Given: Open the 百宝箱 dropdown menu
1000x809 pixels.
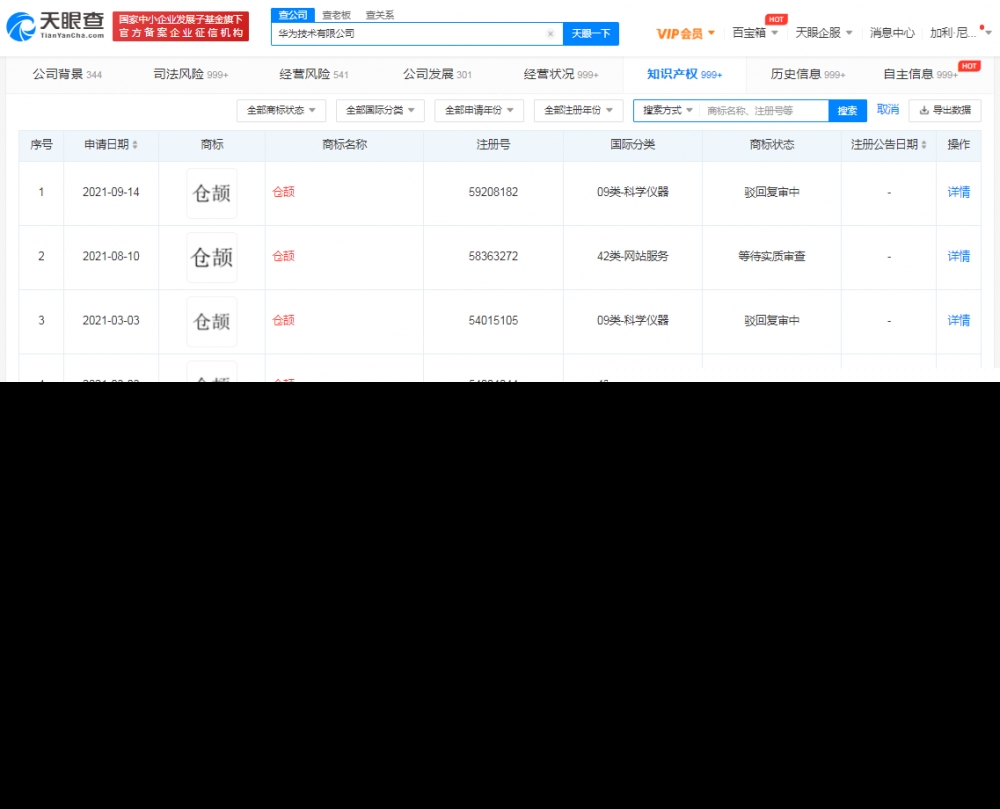Looking at the screenshot, I should coord(755,33).
